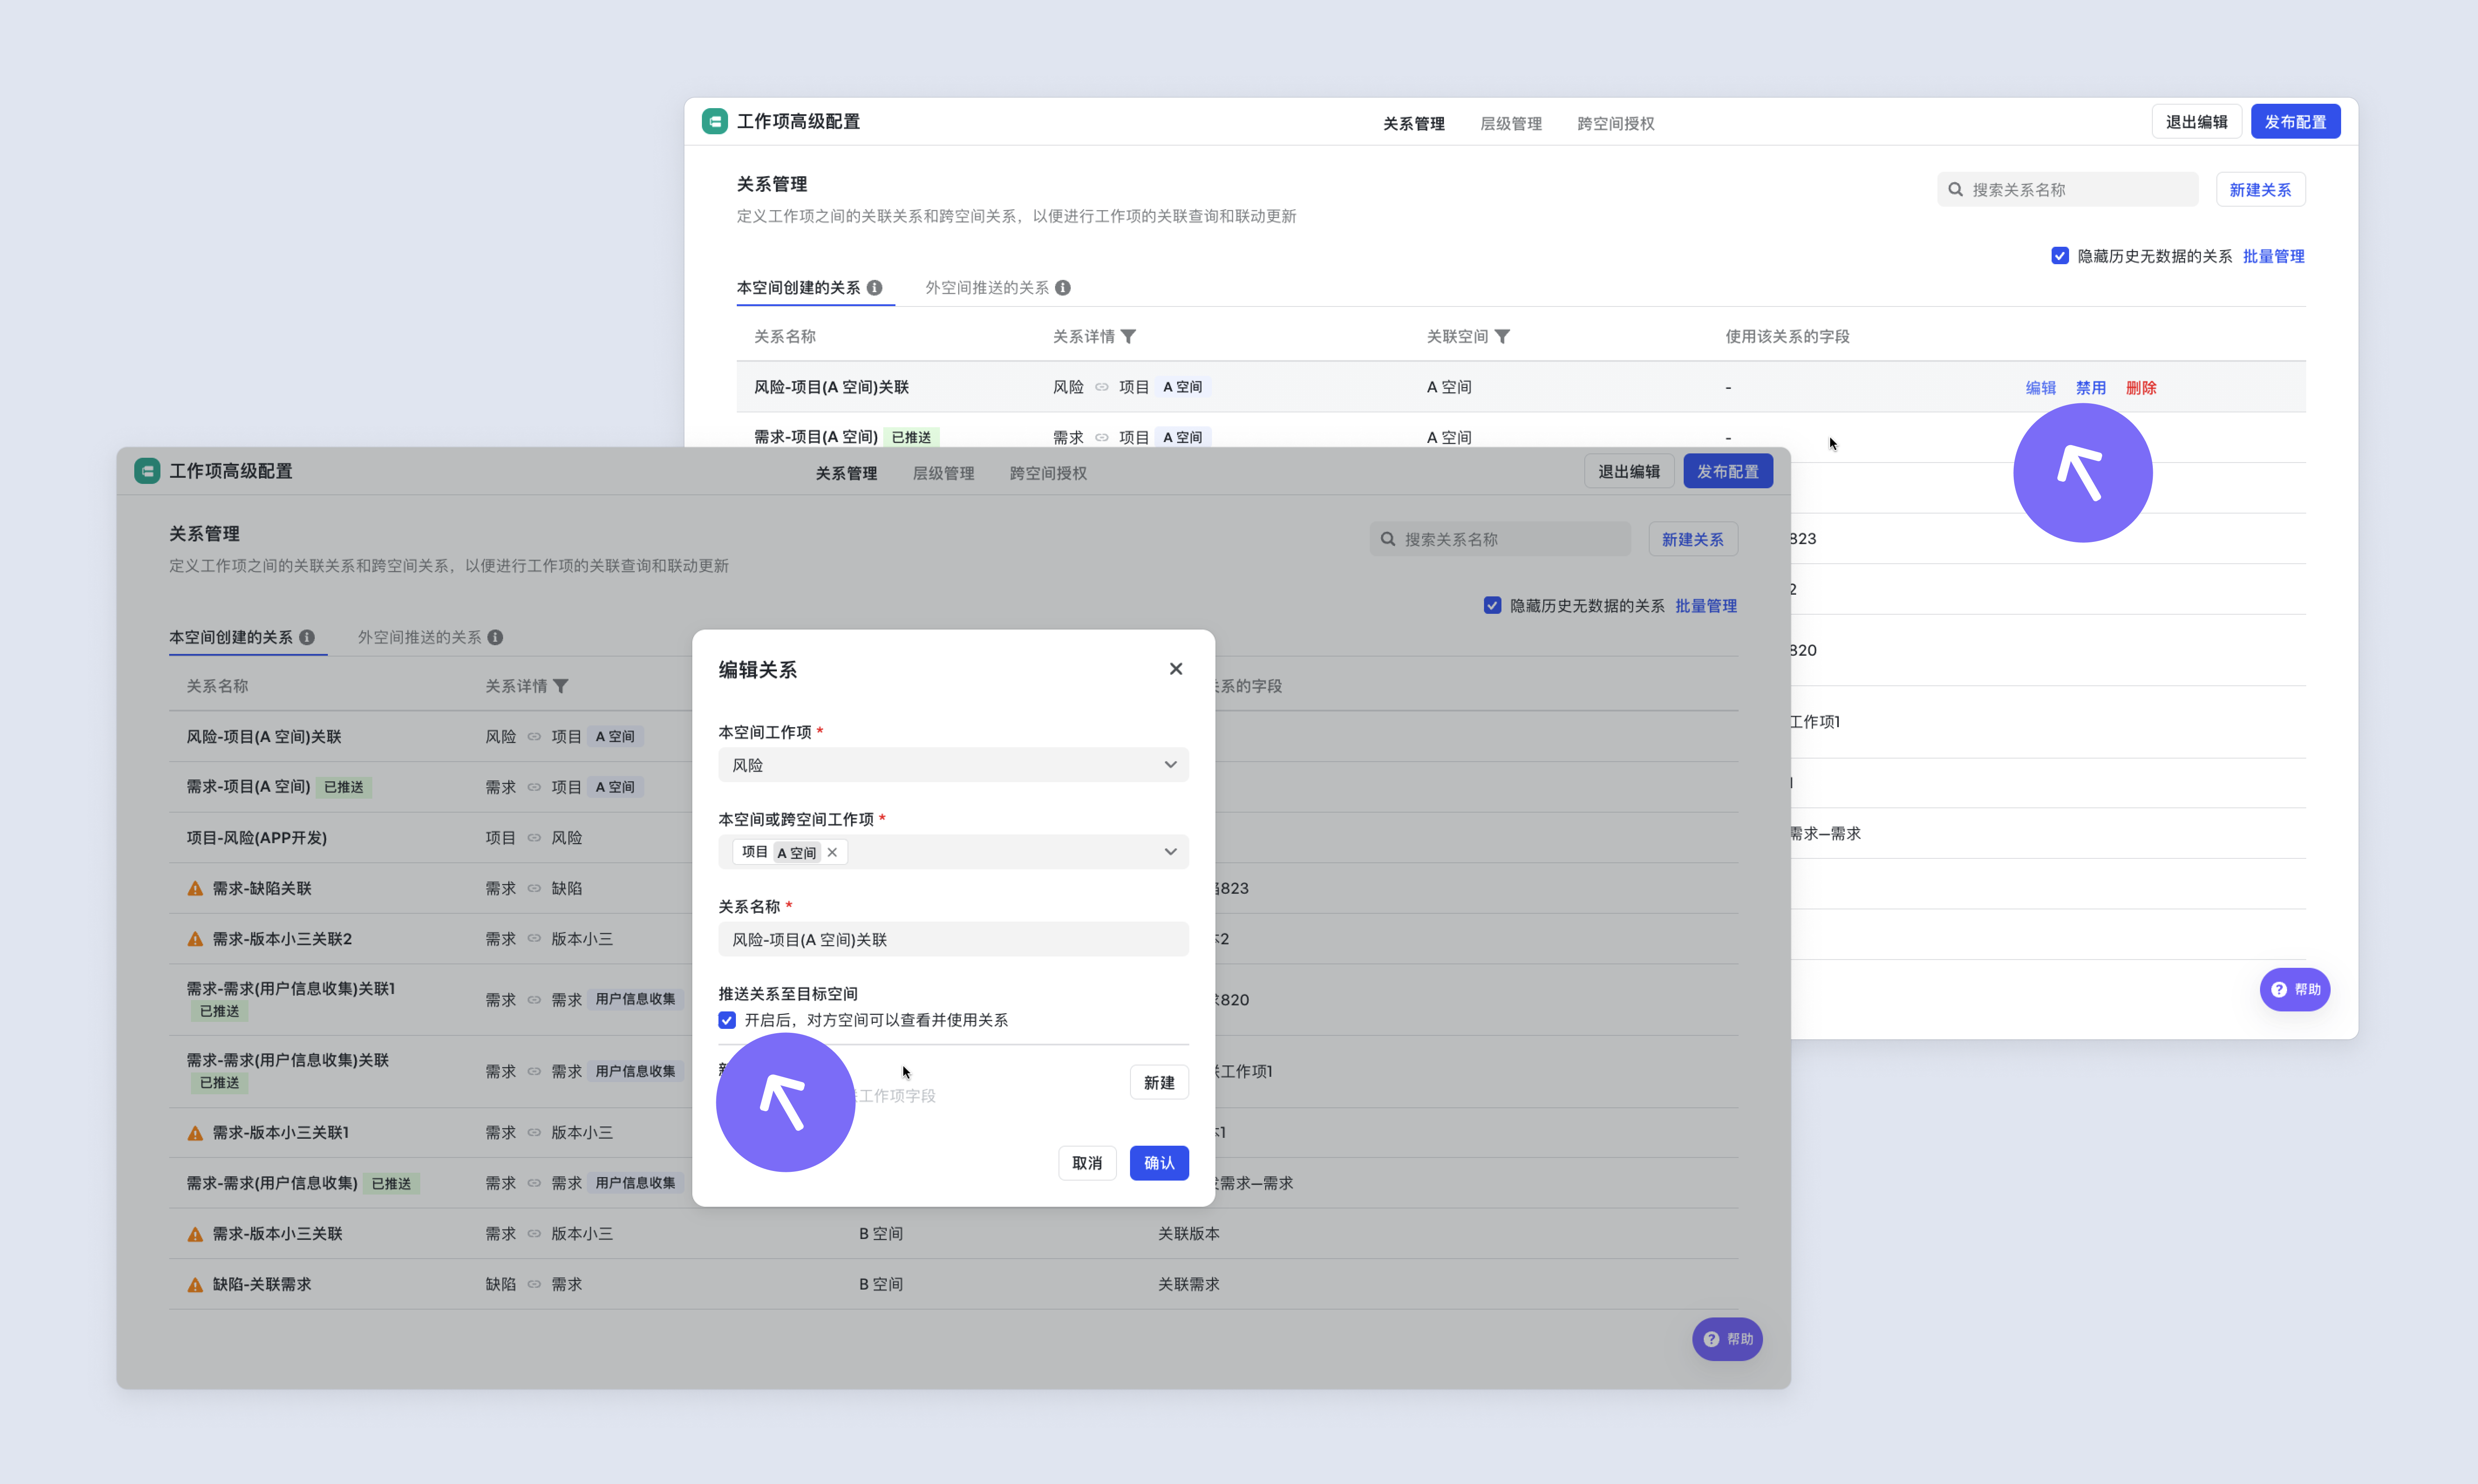Viewport: 2478px width, 1484px height.
Task: Click link icon in 缺陷-关联需求 row
Action: click(x=534, y=1284)
